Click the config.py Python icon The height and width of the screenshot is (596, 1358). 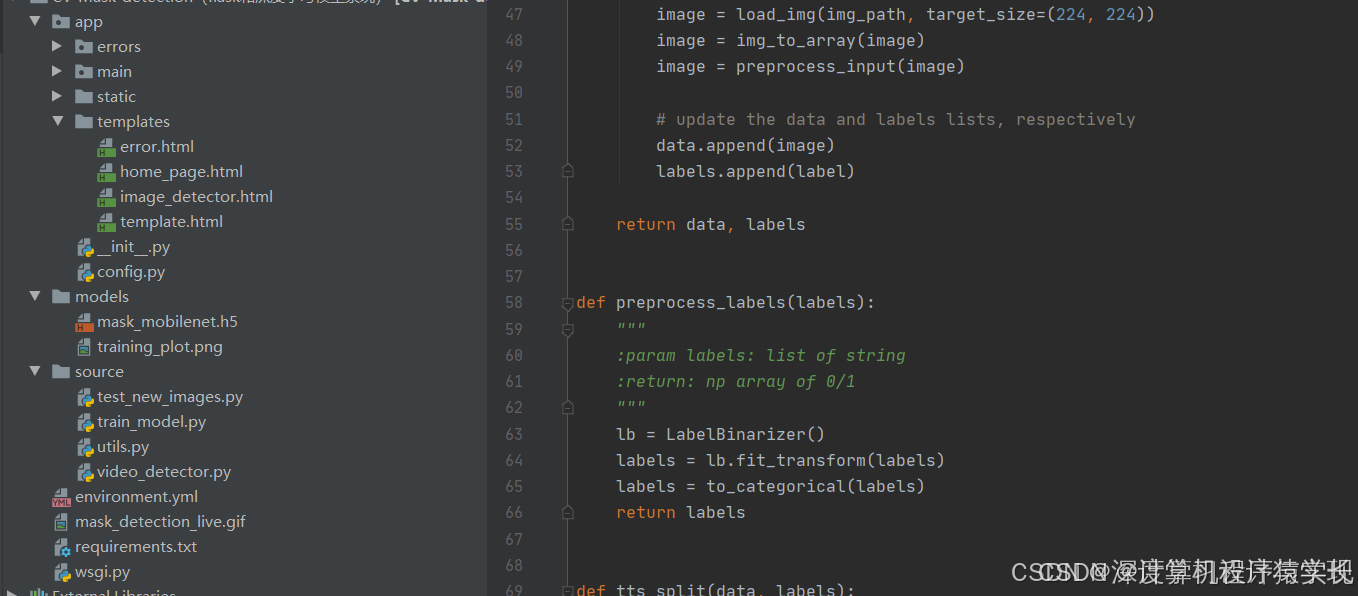tap(86, 272)
